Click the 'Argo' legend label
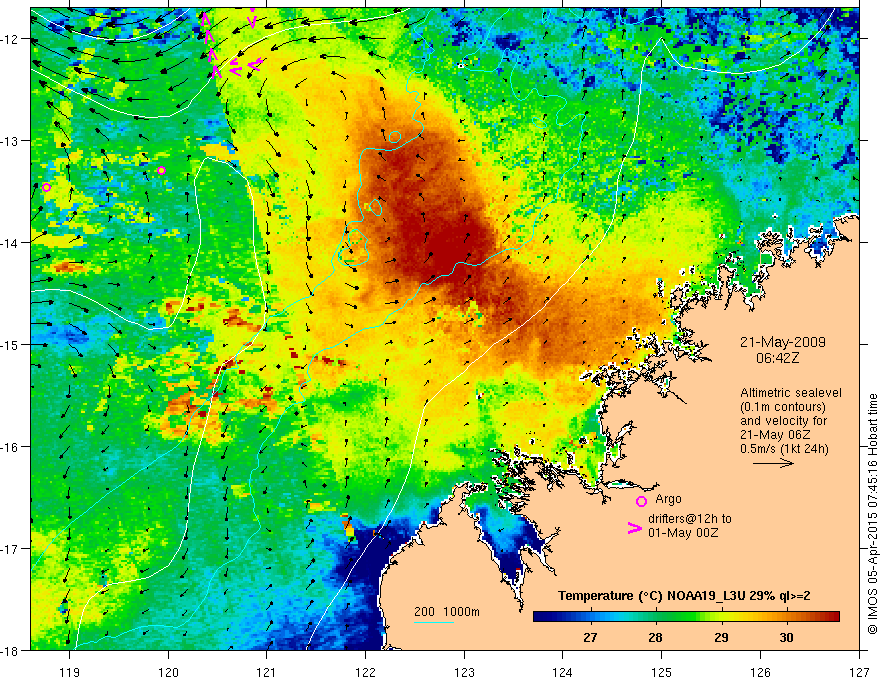The height and width of the screenshot is (680, 880). pyautogui.click(x=668, y=499)
